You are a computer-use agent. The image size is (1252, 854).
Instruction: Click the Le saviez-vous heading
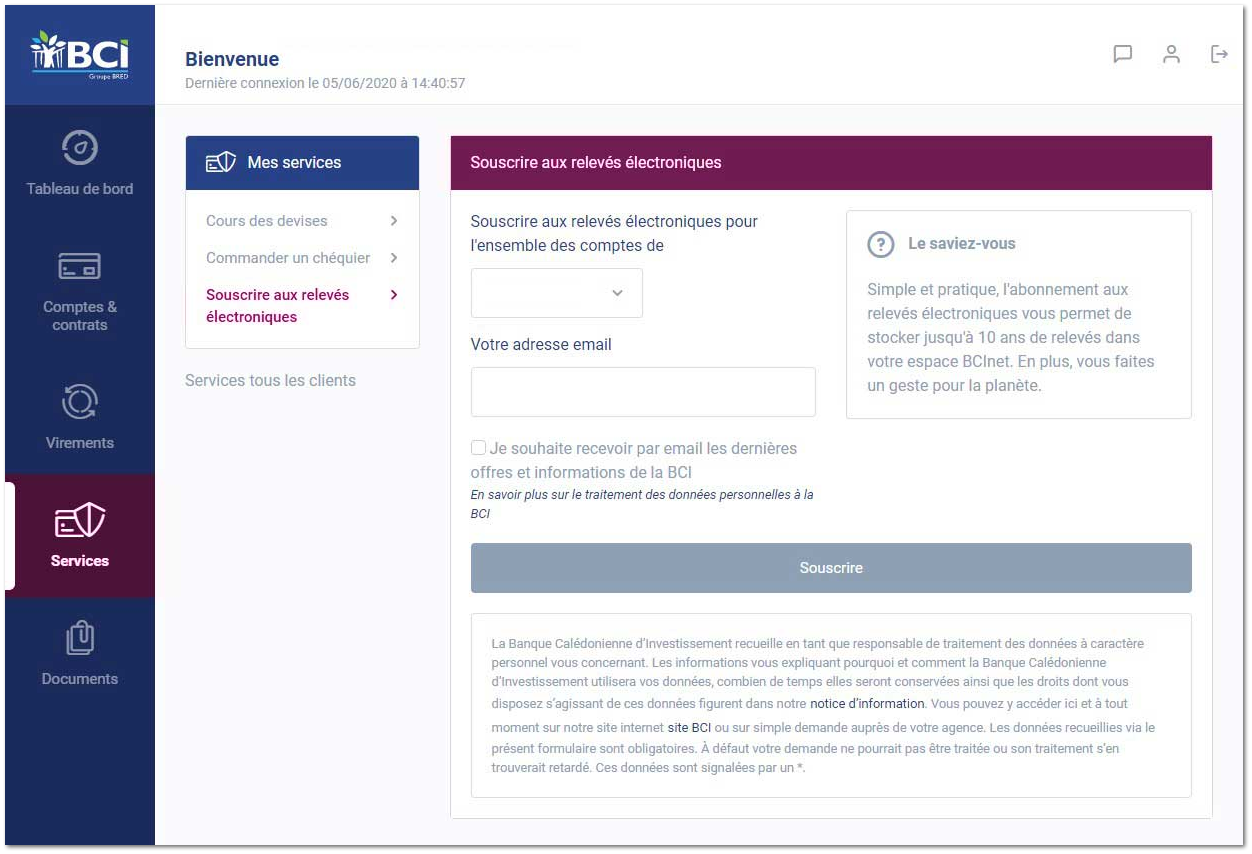click(961, 244)
